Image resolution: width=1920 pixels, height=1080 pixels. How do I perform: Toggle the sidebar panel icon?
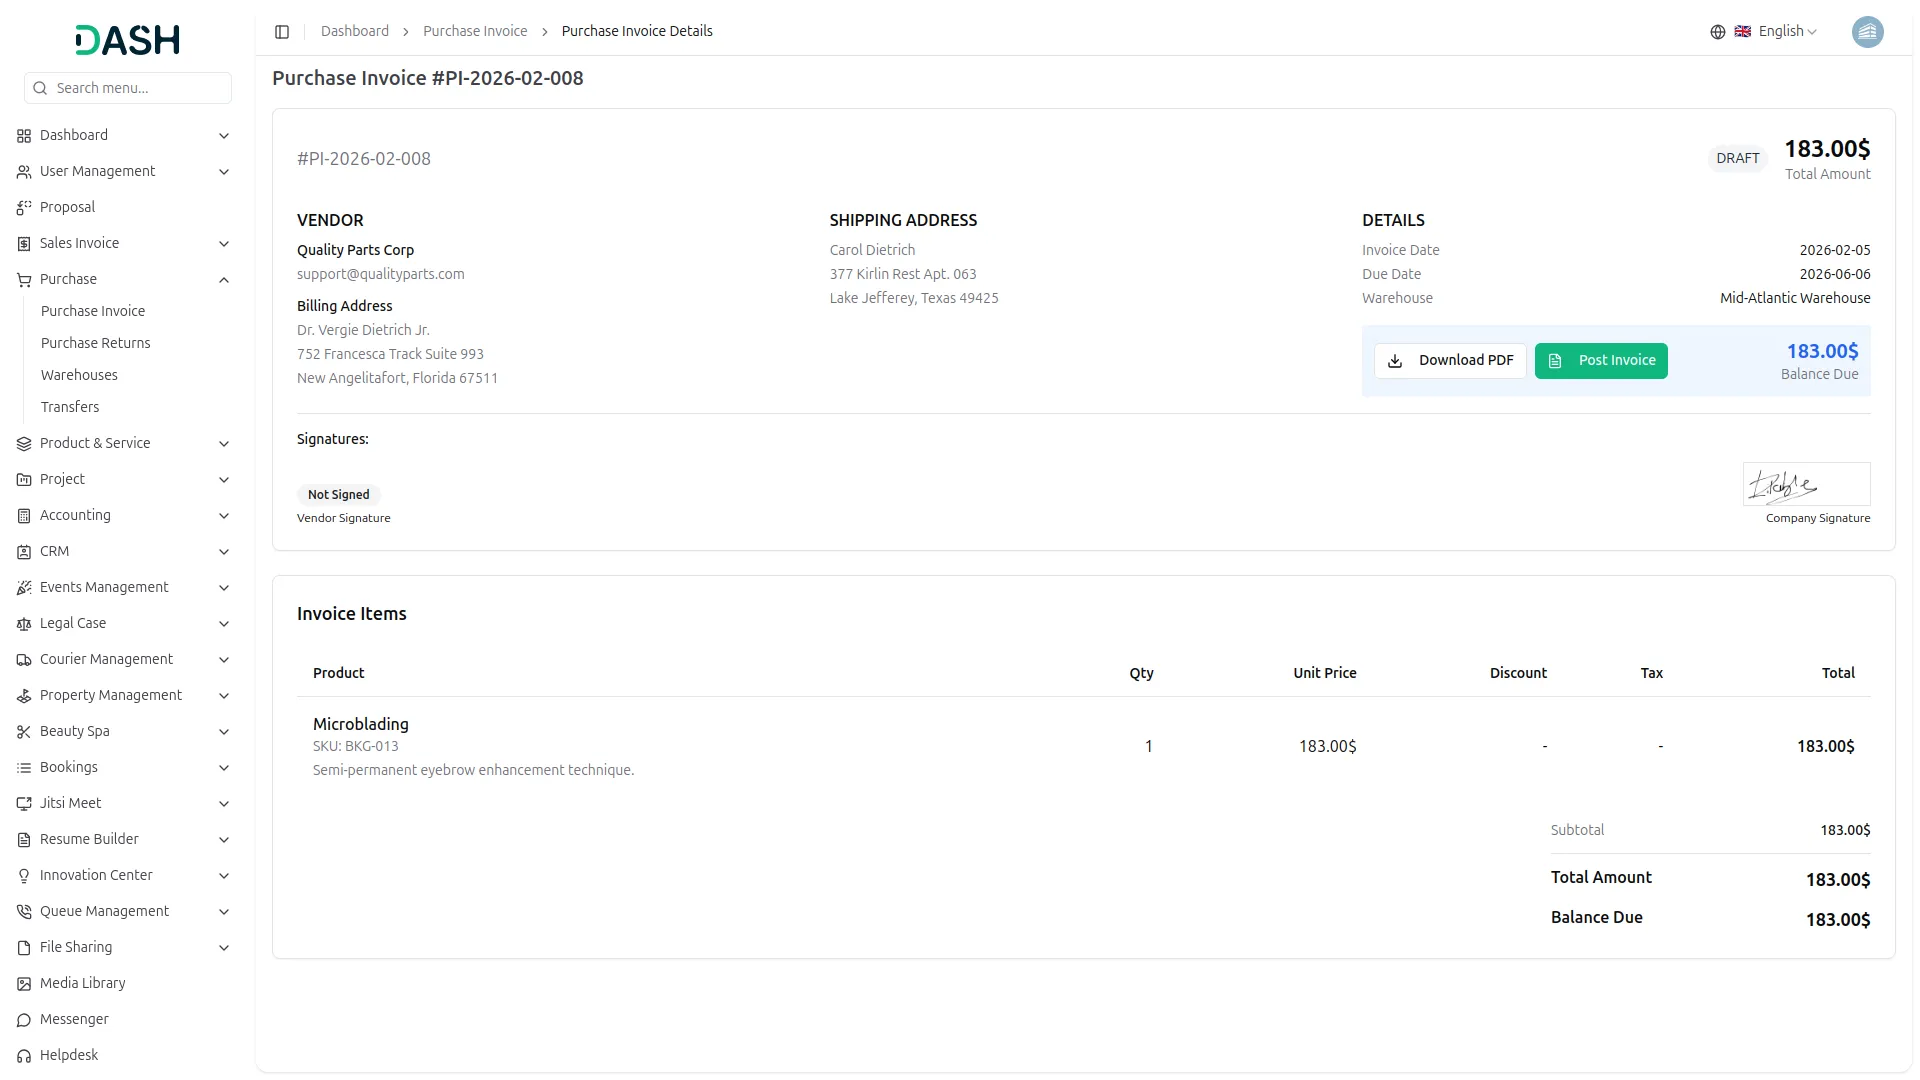[282, 32]
